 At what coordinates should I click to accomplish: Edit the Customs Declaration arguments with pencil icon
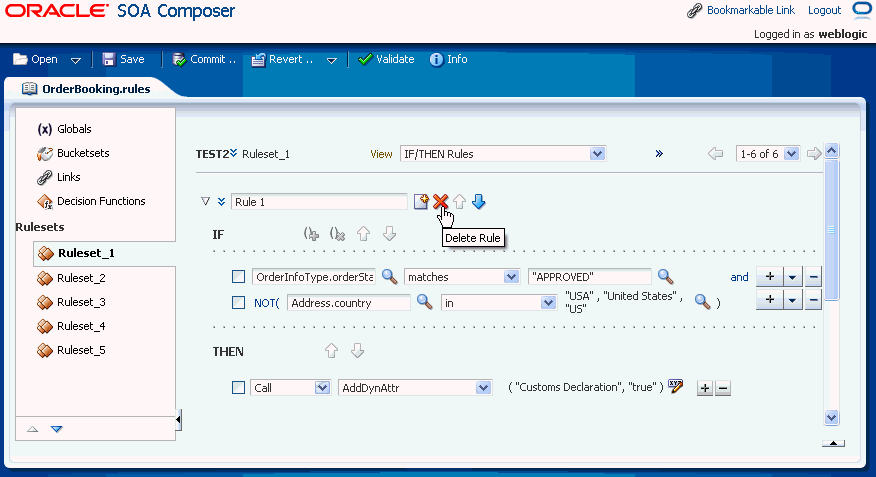(675, 387)
